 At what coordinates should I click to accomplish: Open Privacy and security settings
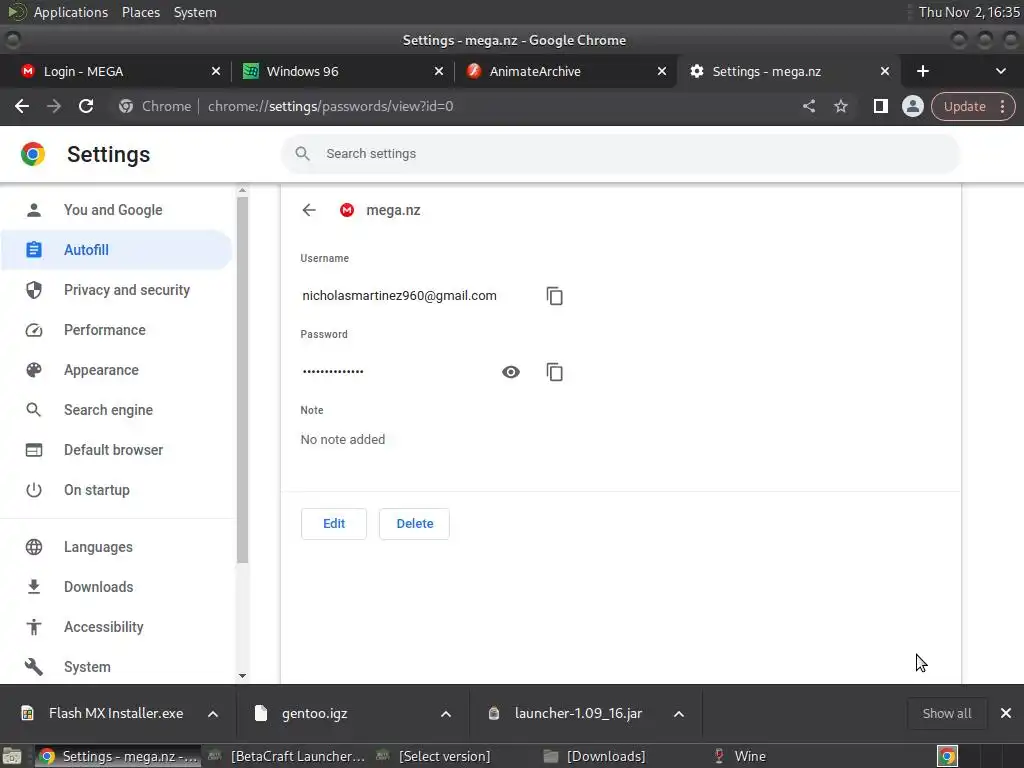[116, 290]
